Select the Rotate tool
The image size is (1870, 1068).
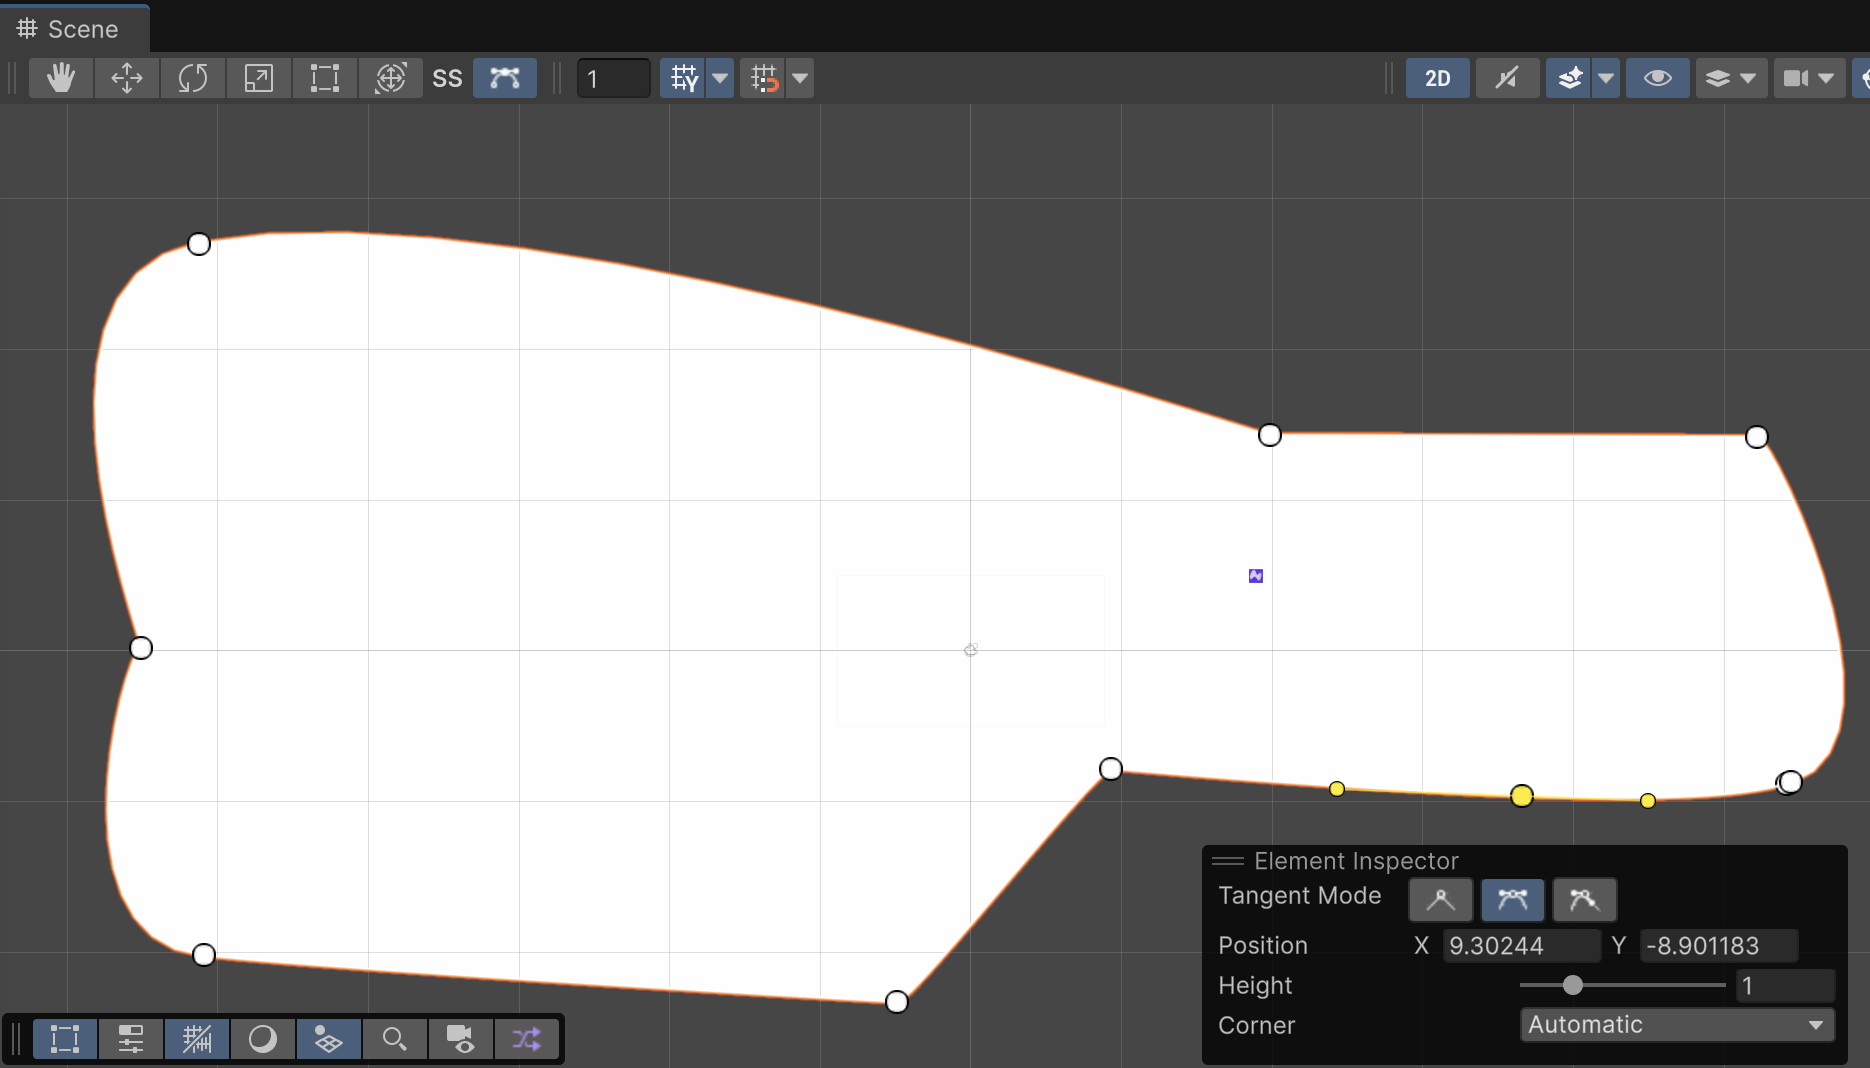[x=193, y=78]
